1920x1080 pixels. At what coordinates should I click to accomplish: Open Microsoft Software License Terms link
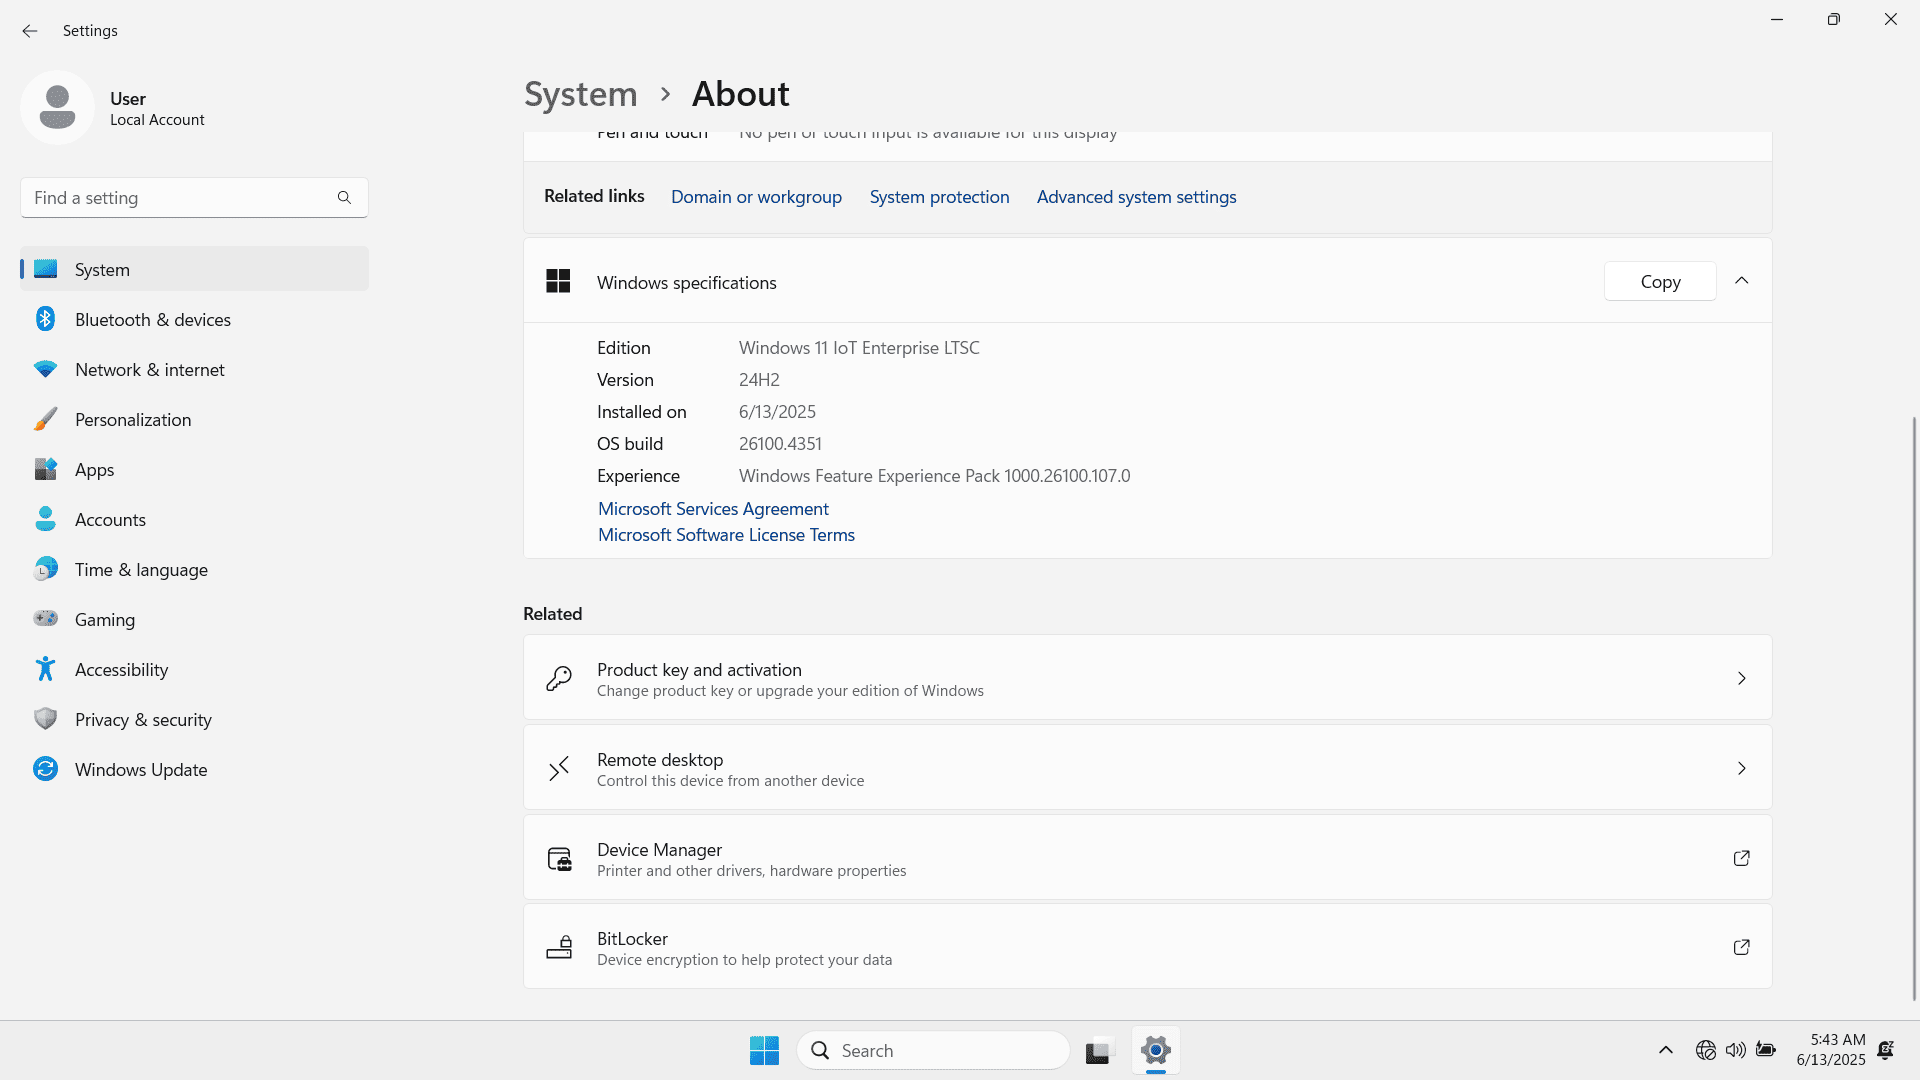pyautogui.click(x=726, y=535)
